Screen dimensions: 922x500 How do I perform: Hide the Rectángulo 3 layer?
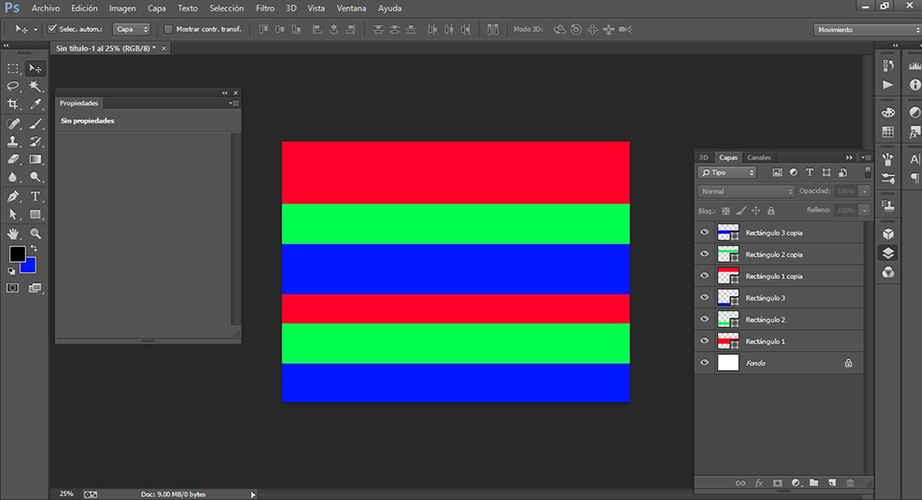coord(704,298)
